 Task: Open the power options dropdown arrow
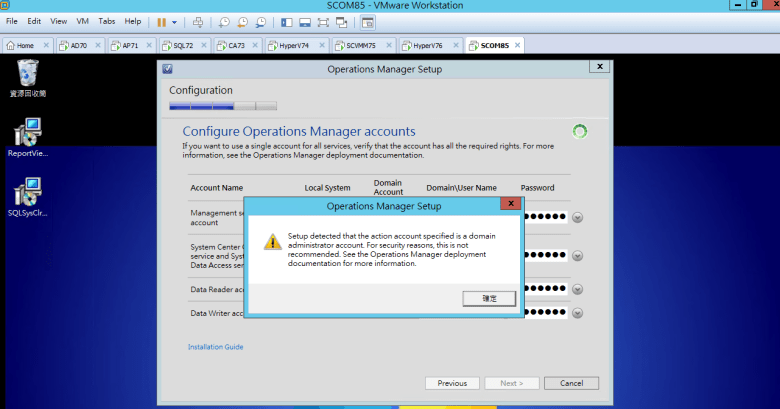(175, 21)
